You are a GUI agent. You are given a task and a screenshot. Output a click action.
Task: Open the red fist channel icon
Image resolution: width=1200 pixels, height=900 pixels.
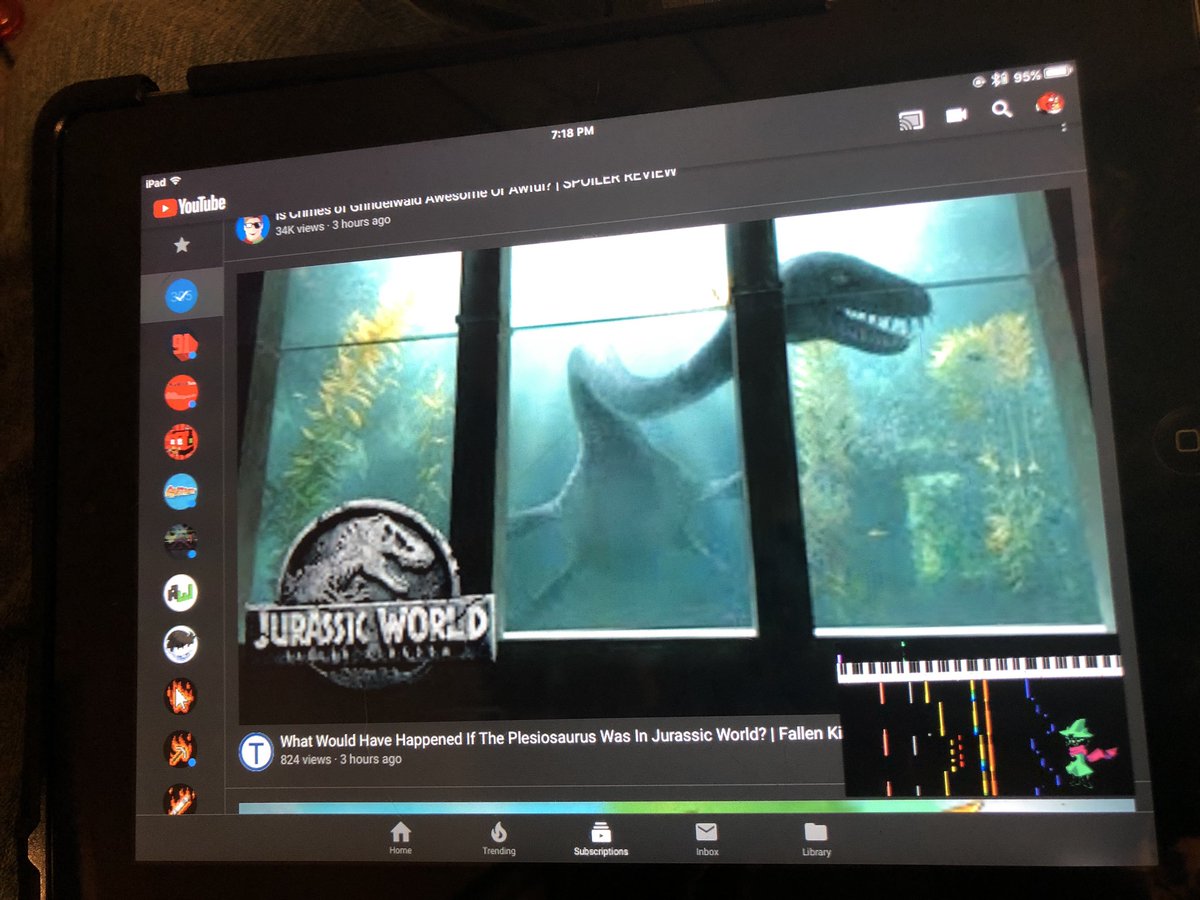point(184,346)
